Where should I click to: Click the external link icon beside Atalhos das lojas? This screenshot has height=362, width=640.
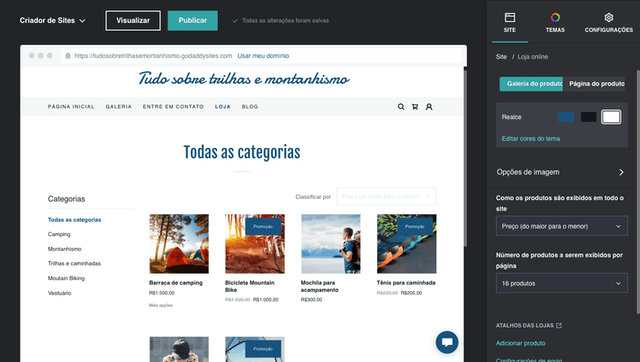pyautogui.click(x=559, y=325)
